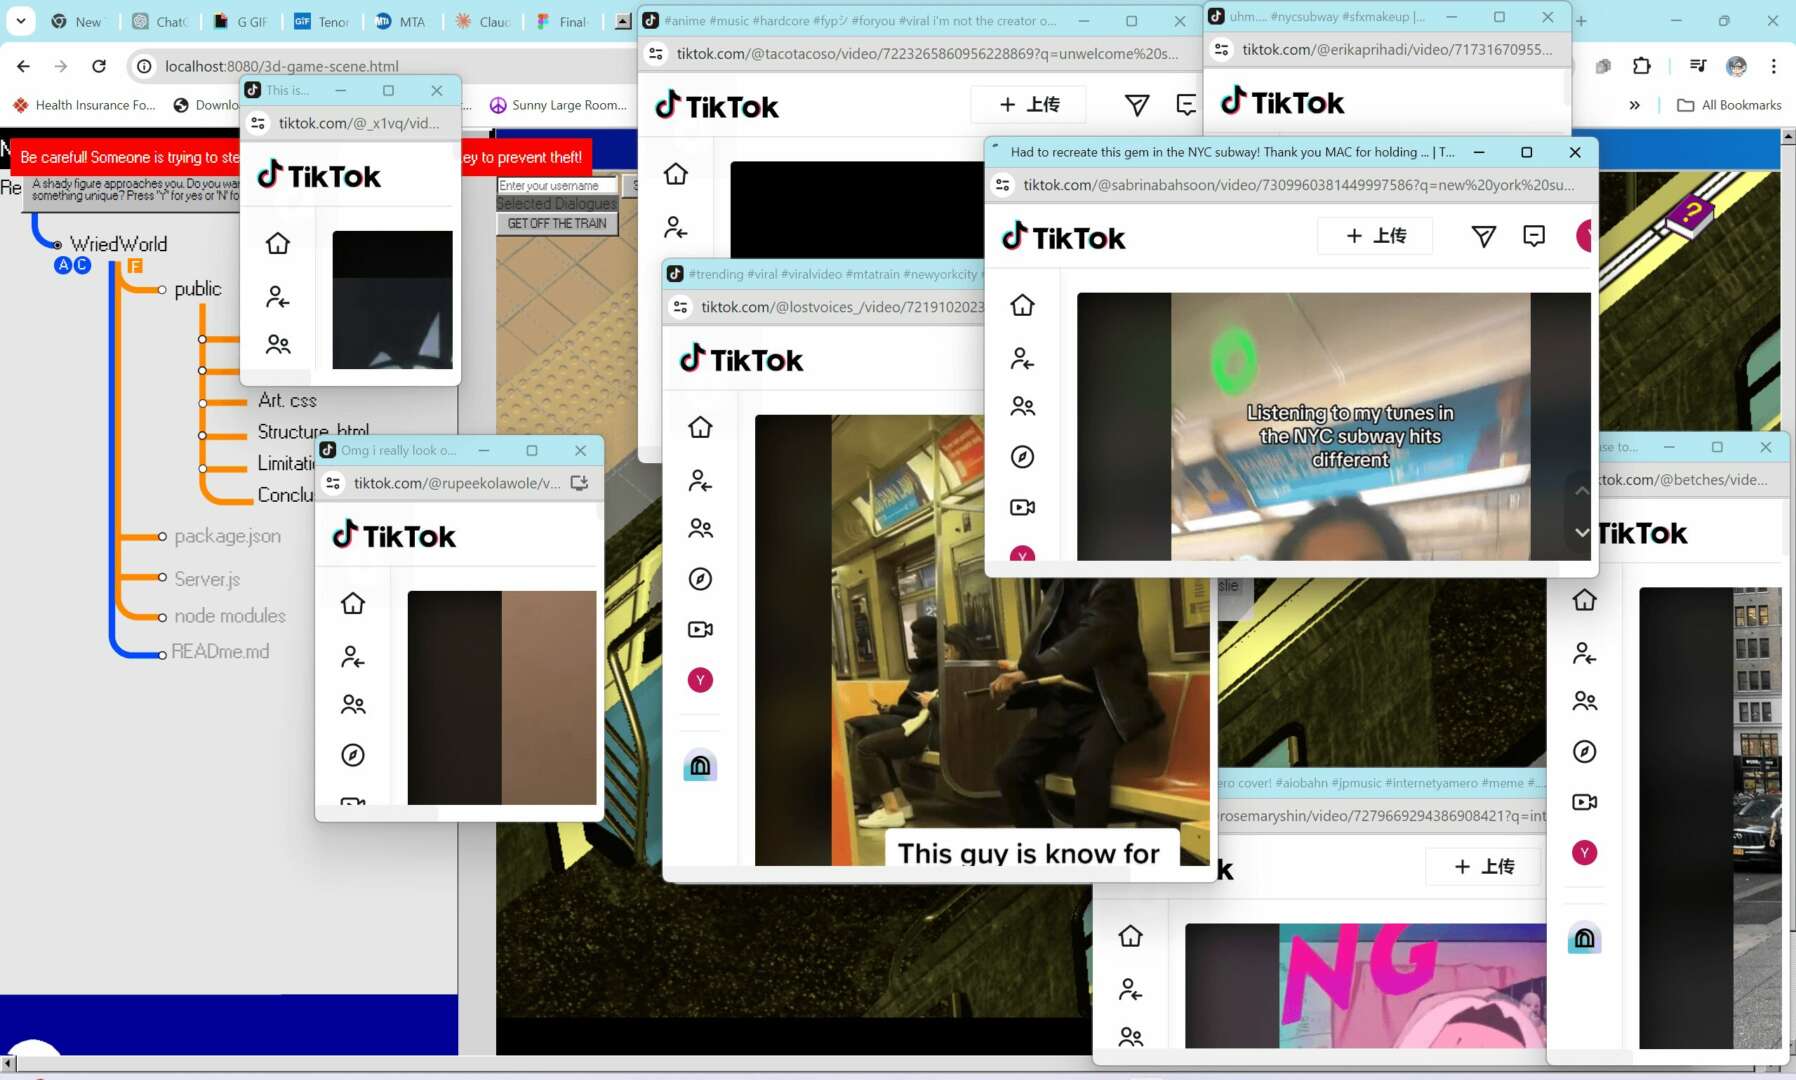Open Explore compass in sabrinabahsoon TikTok window
Screen dimensions: 1796x1080
[1022, 457]
